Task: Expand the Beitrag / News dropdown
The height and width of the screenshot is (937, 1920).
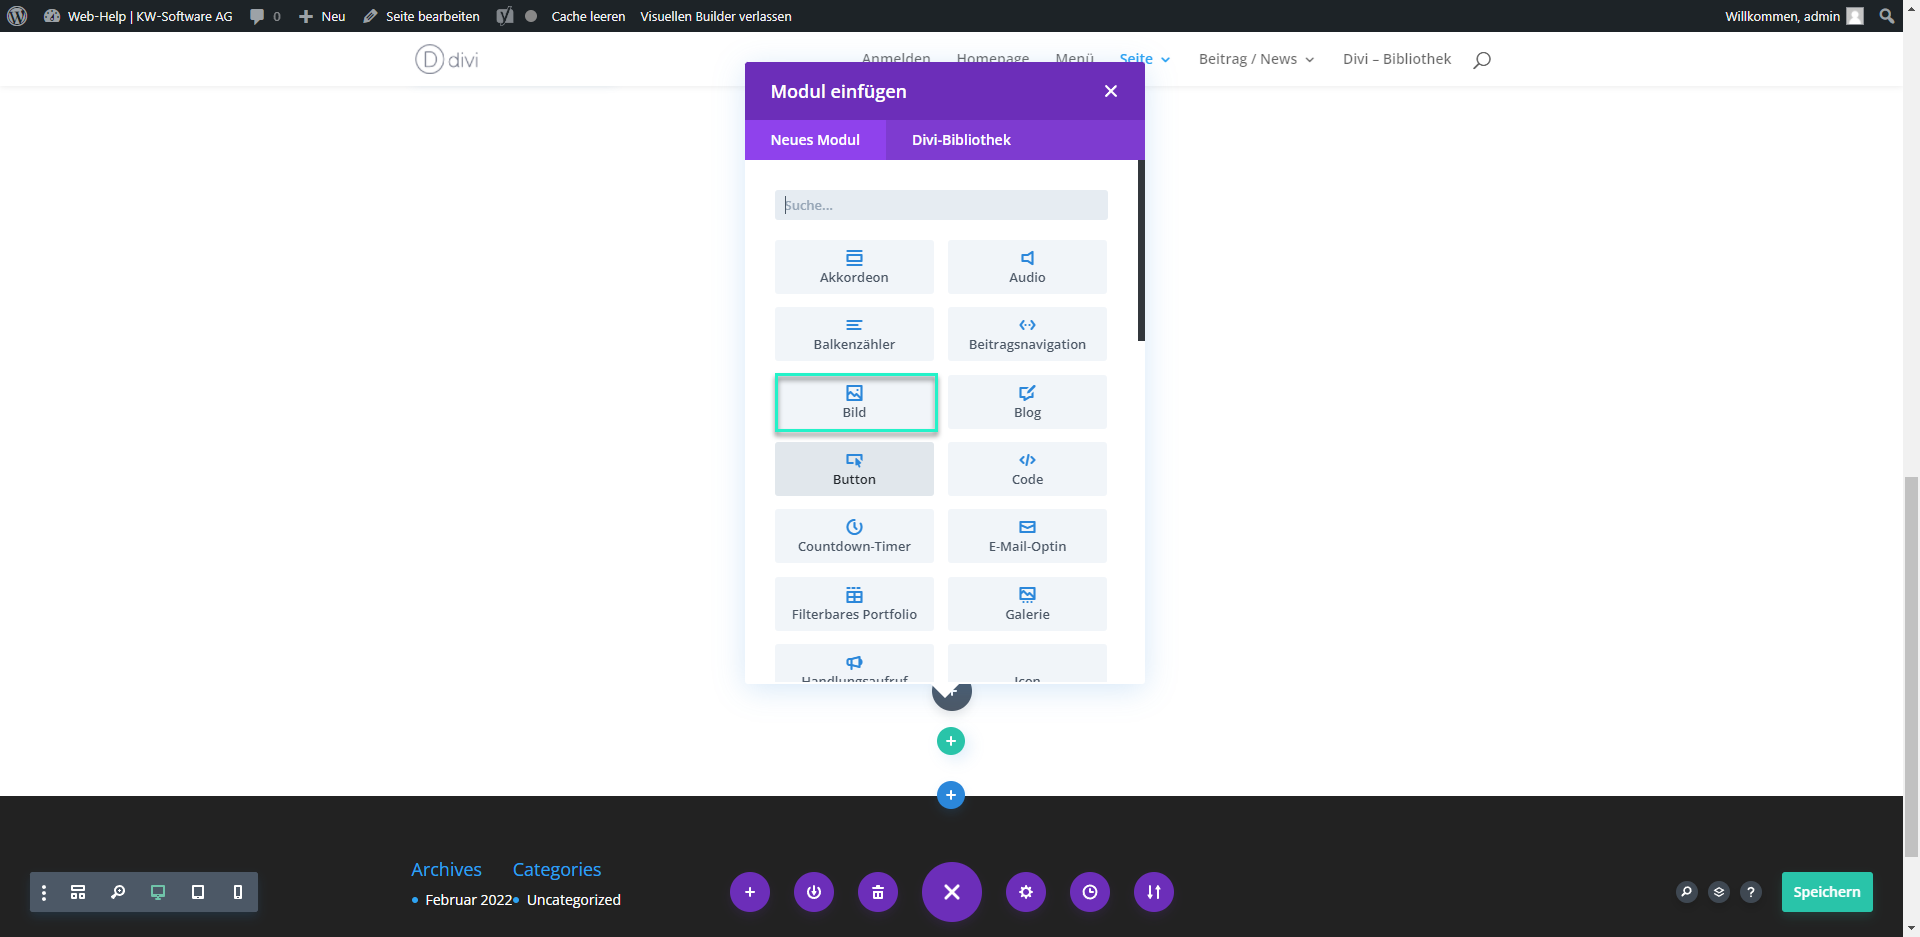Action: (1256, 59)
